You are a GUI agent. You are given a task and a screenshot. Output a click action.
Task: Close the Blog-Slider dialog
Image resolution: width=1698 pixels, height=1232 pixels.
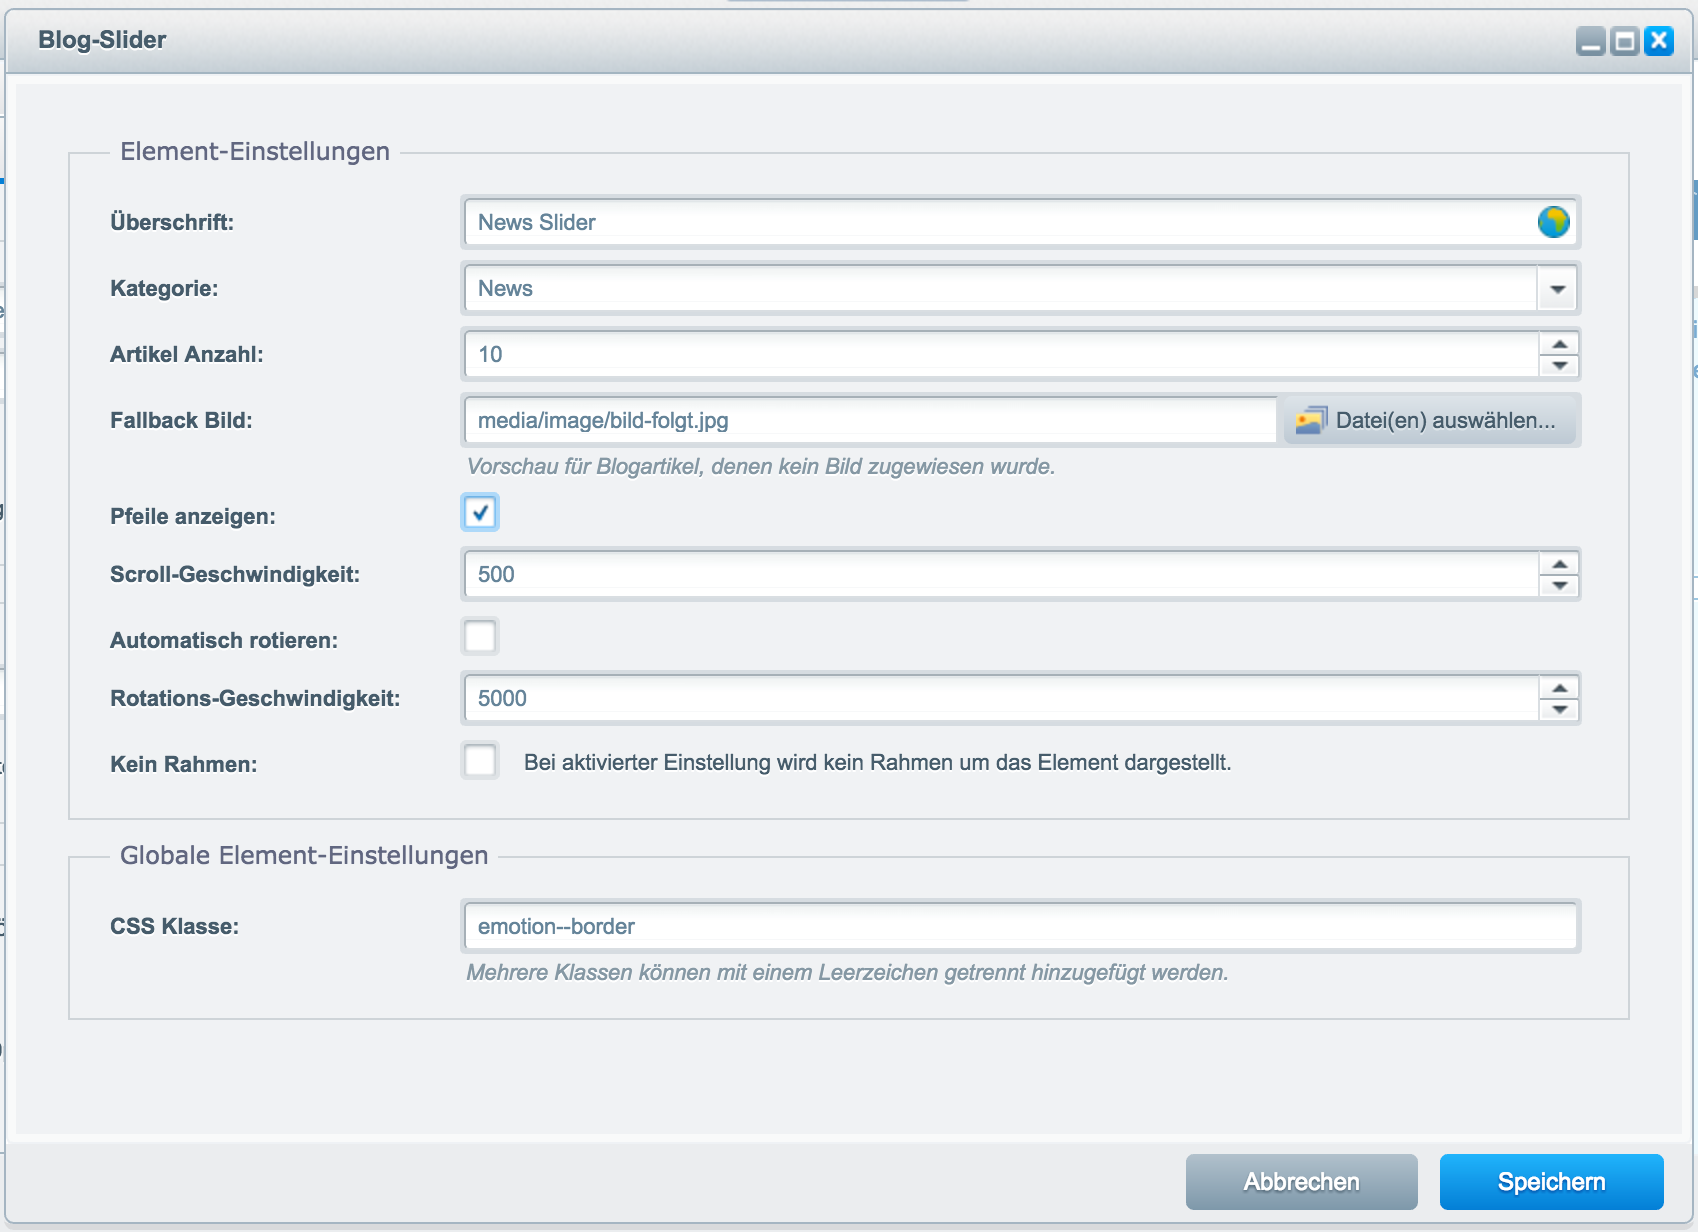pyautogui.click(x=1659, y=41)
